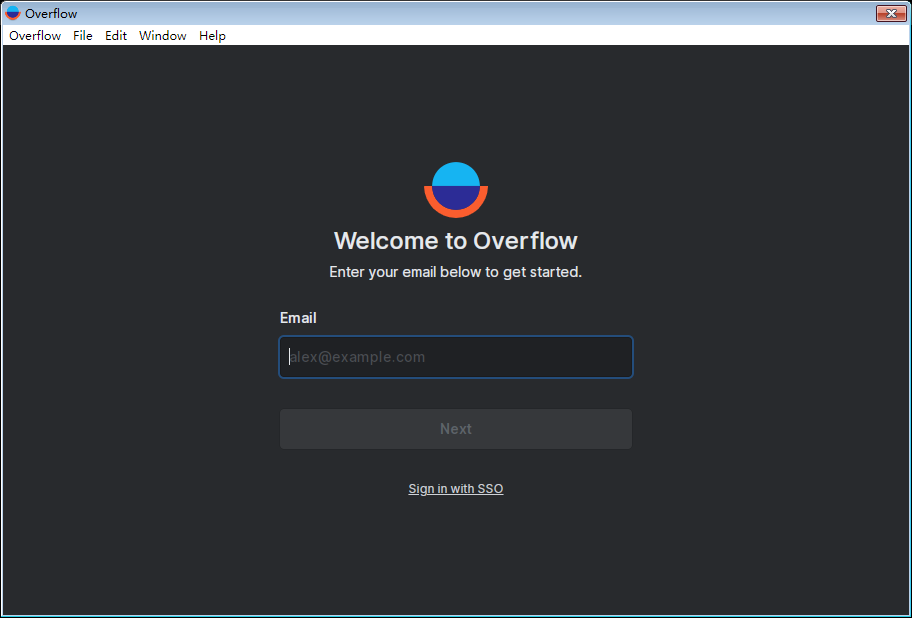
Task: Click the Overflow title in the title bar
Action: (52, 13)
